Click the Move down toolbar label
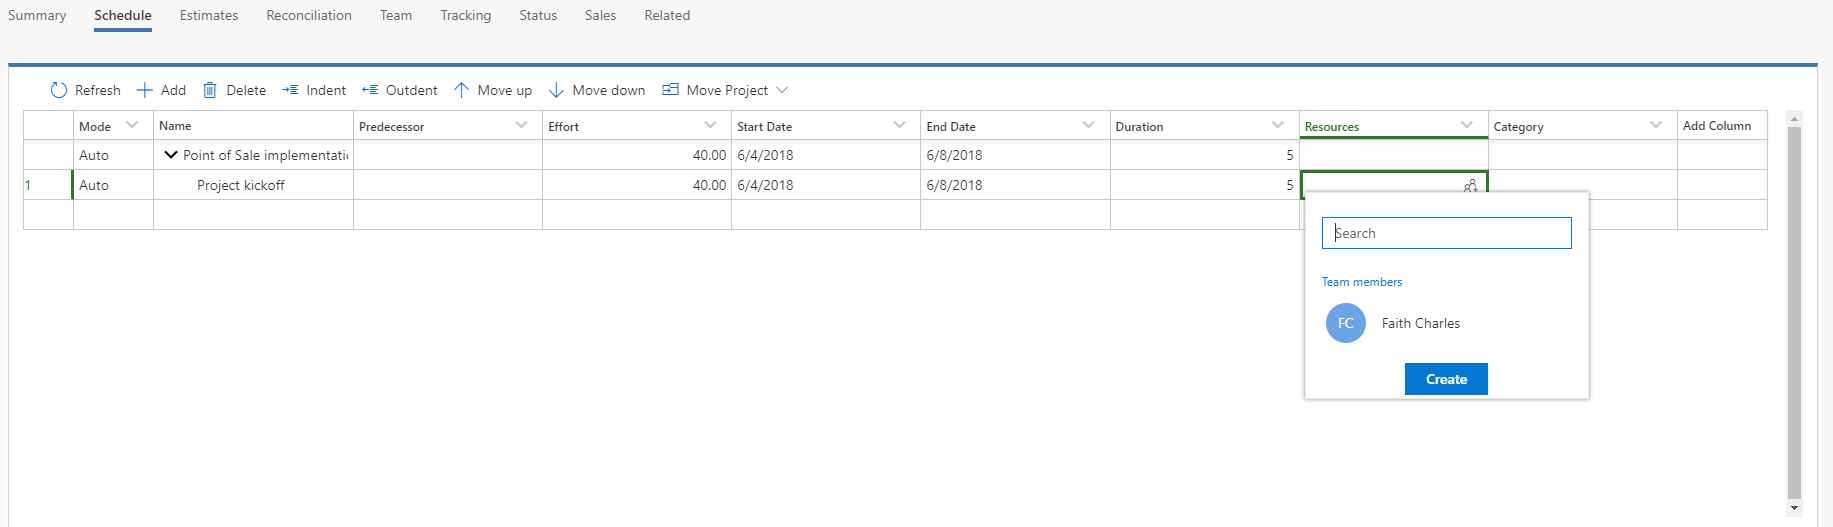This screenshot has height=527, width=1833. 609,90
